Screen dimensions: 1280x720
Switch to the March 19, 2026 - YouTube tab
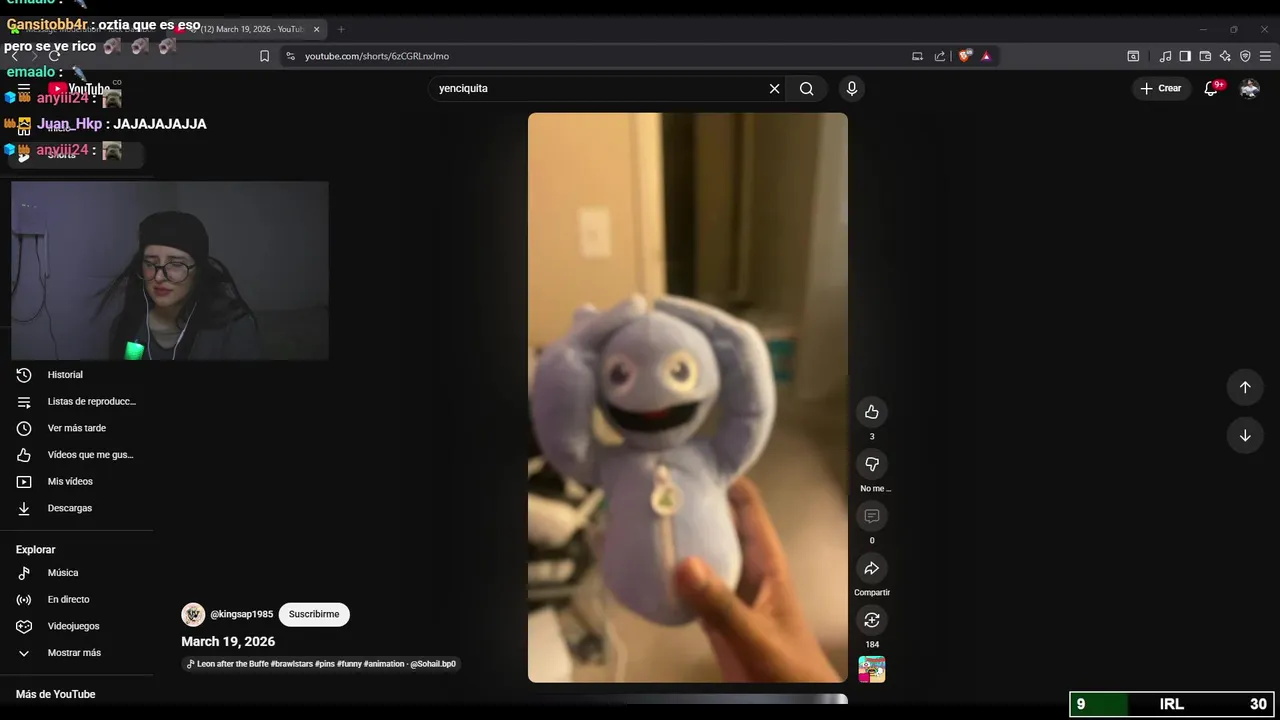[250, 29]
